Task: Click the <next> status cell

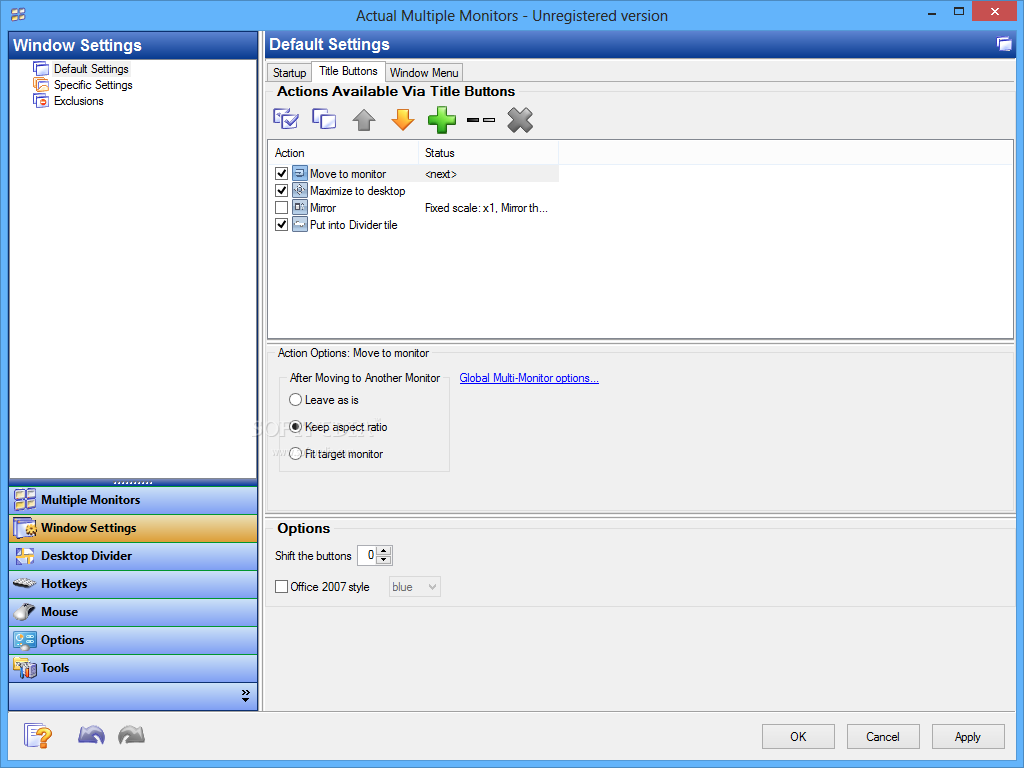Action: pyautogui.click(x=441, y=174)
